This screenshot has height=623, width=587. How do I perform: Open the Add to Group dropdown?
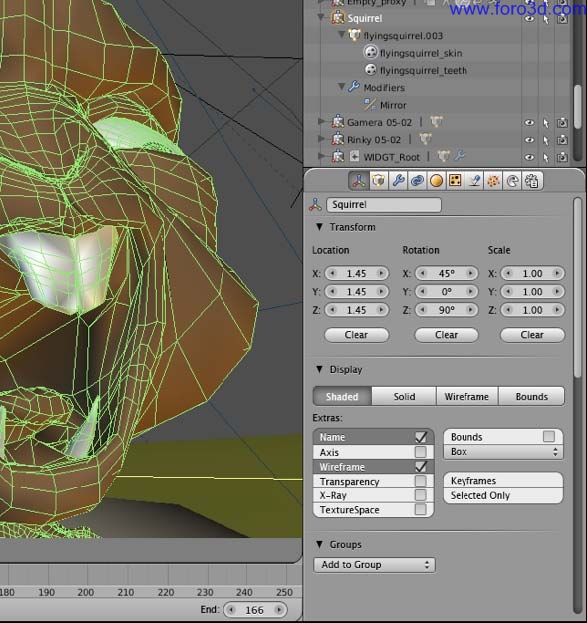[374, 565]
